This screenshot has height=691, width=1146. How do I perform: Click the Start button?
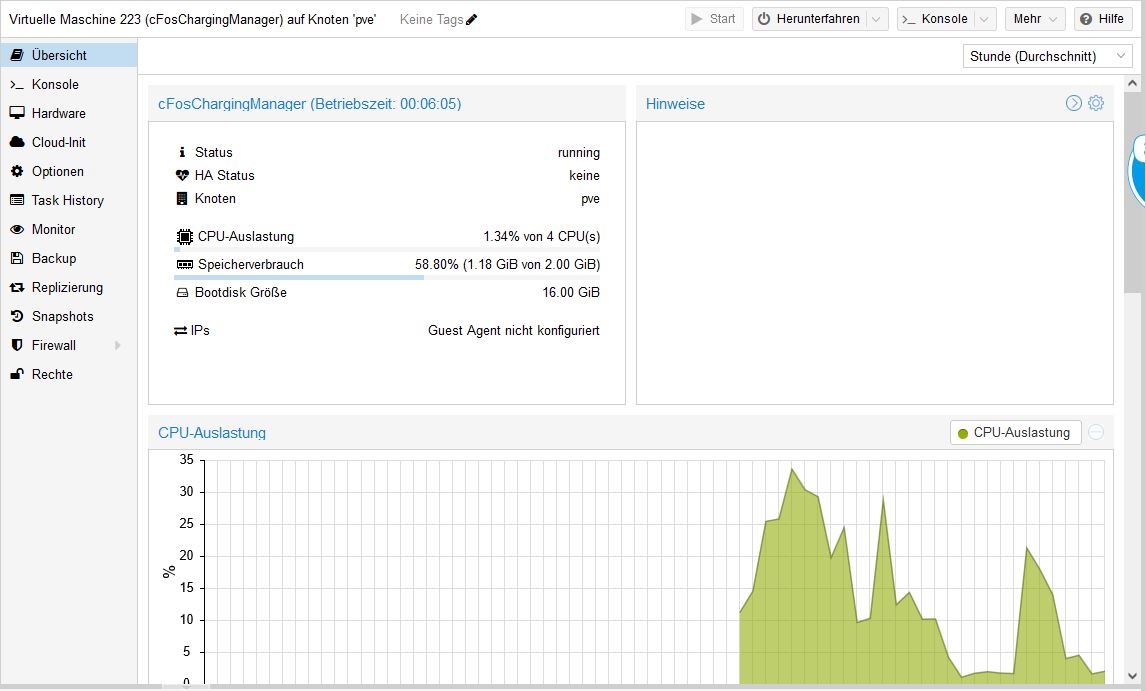pyautogui.click(x=714, y=19)
